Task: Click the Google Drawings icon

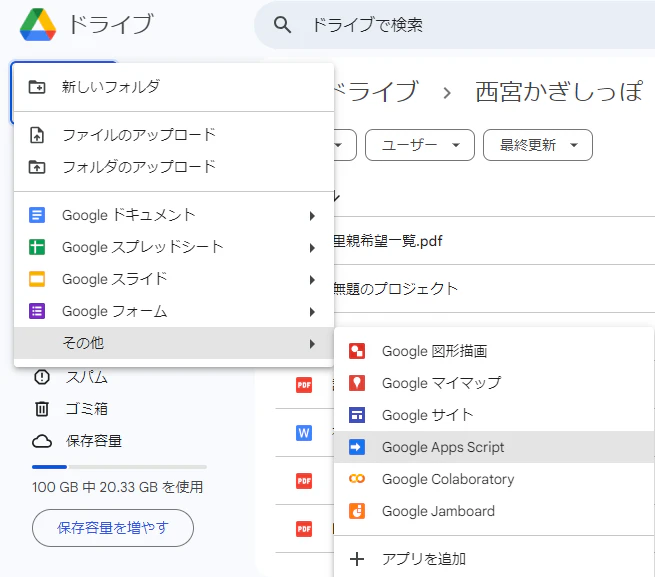Action: pos(357,351)
